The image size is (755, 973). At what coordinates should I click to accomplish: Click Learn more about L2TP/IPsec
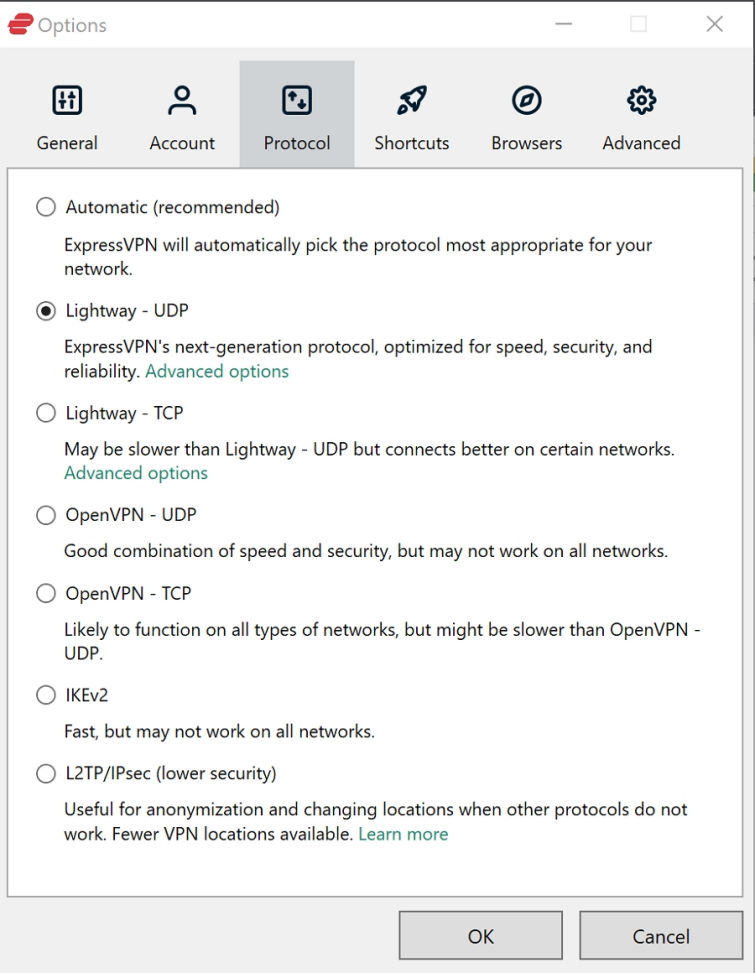pyautogui.click(x=403, y=833)
